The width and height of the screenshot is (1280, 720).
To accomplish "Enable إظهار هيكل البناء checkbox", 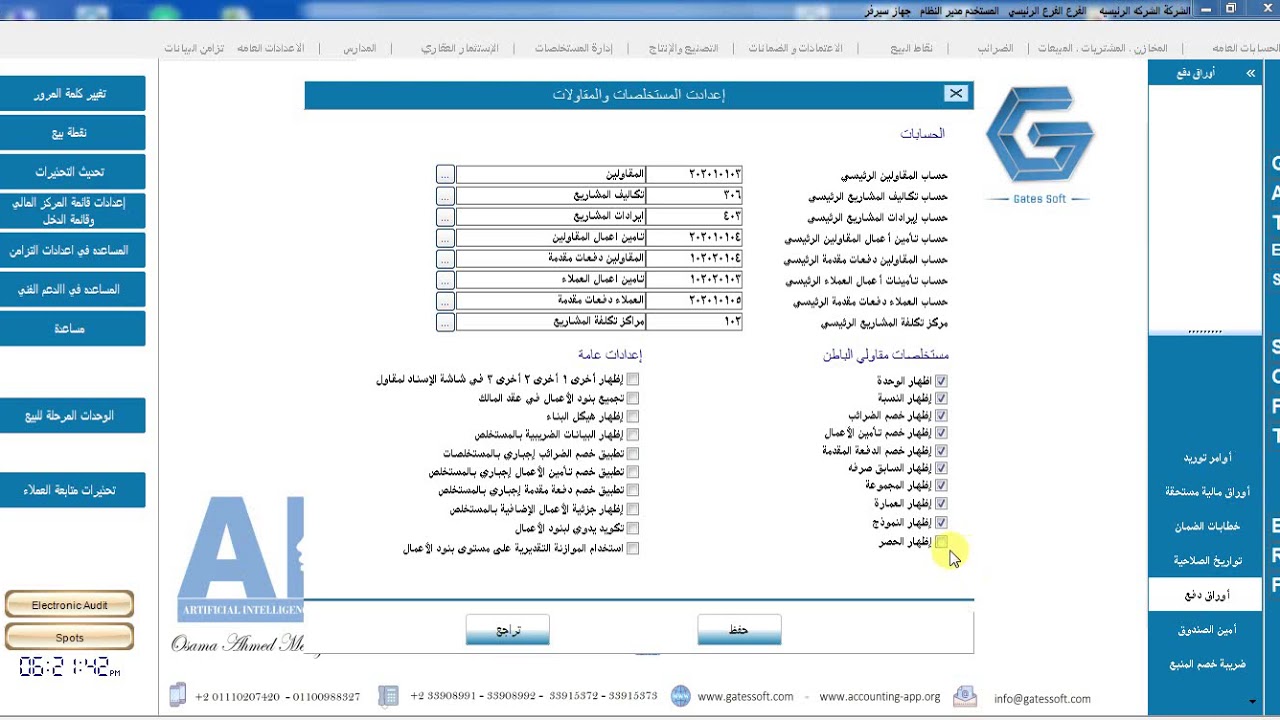I will (x=633, y=416).
